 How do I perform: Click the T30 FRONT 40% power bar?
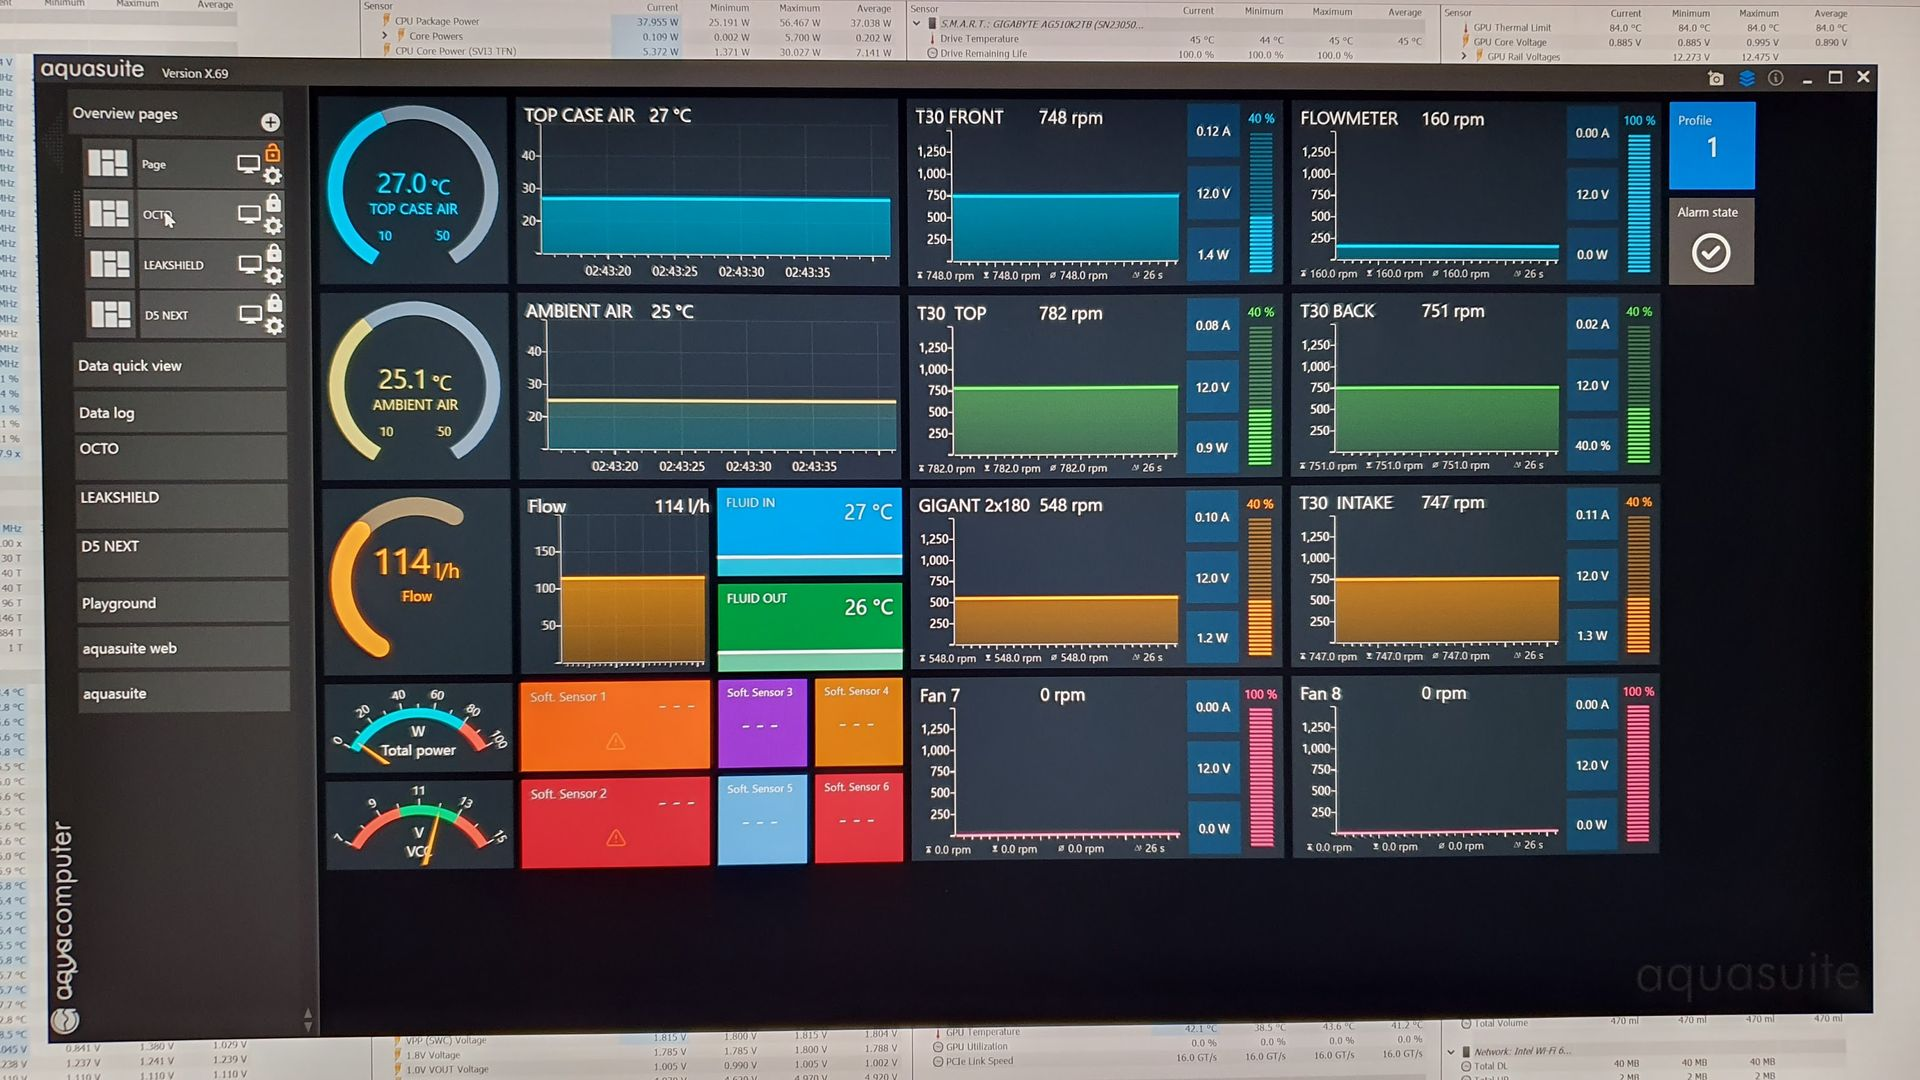[1261, 202]
